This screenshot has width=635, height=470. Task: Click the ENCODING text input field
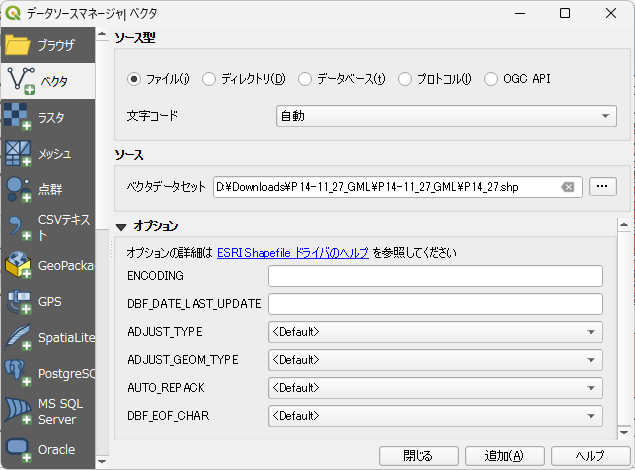pyautogui.click(x=435, y=276)
